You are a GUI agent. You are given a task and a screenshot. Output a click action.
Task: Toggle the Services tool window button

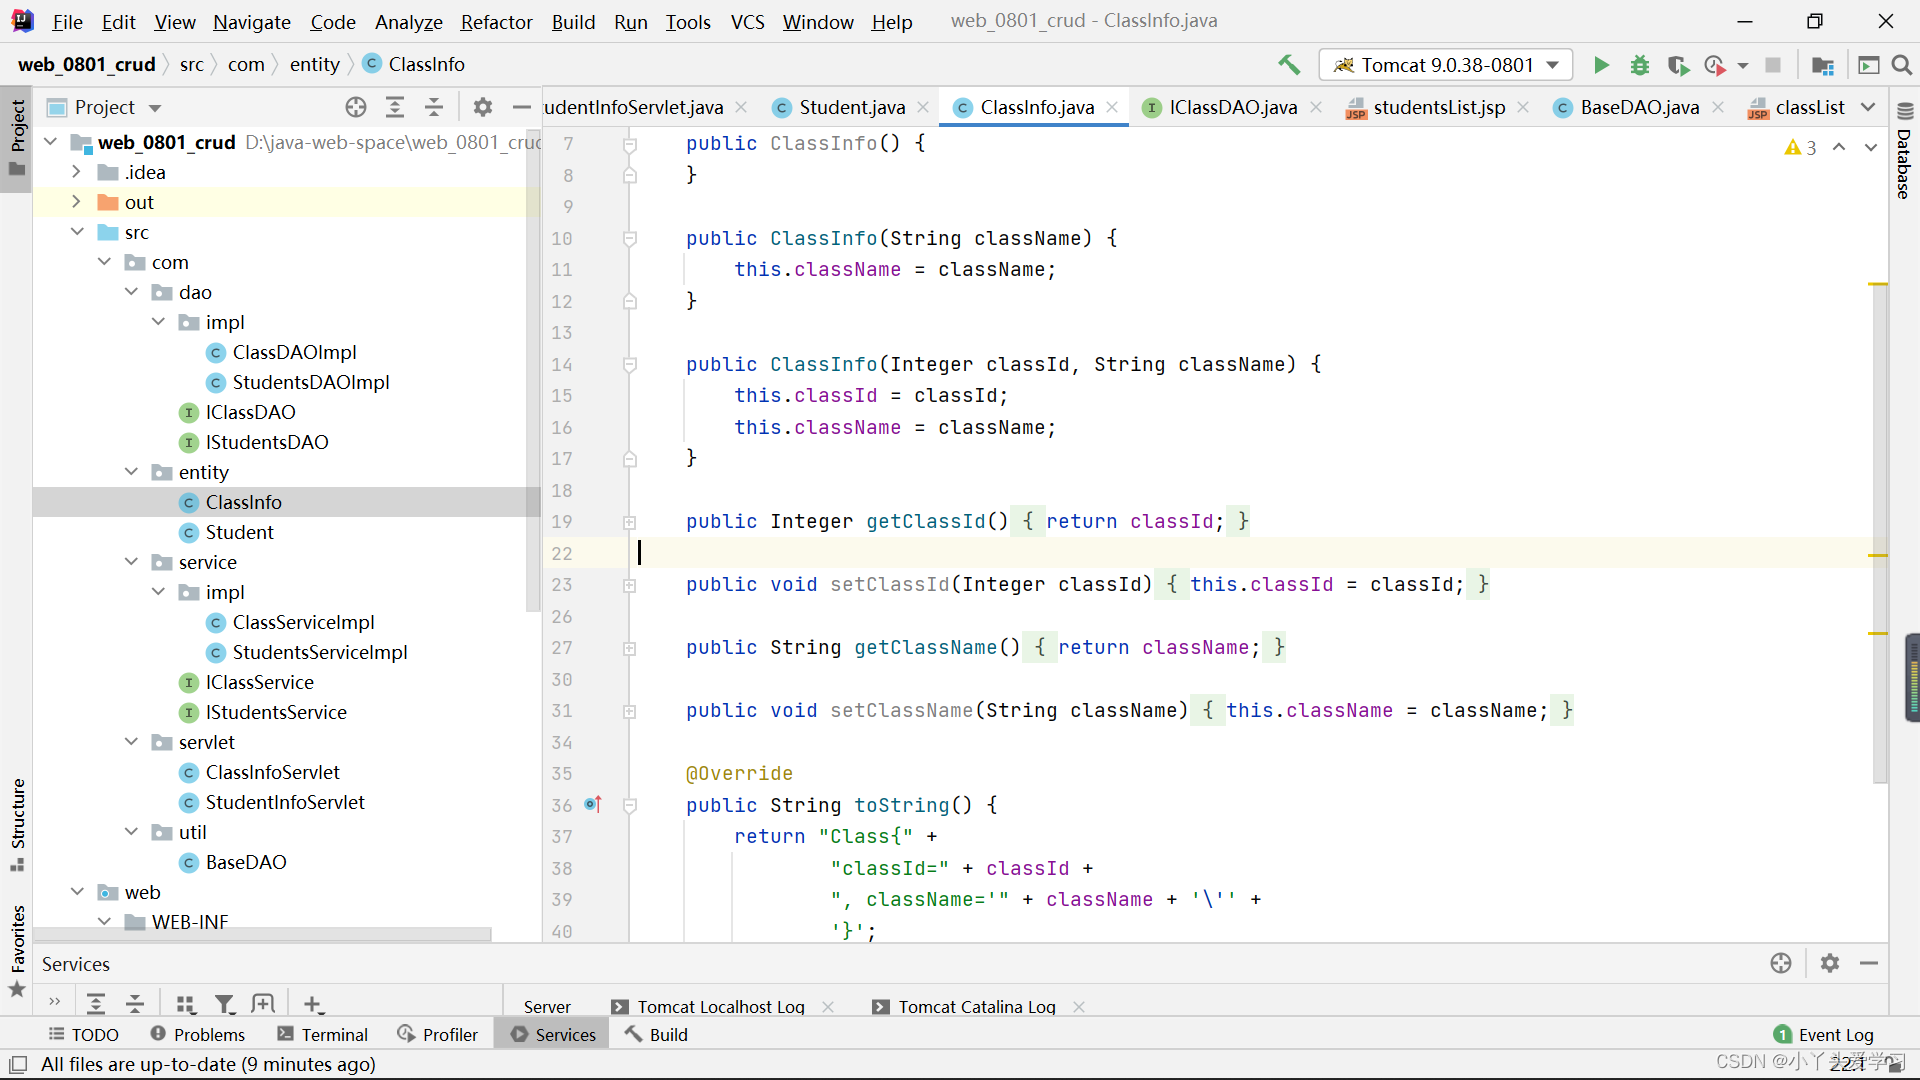[x=554, y=1034]
